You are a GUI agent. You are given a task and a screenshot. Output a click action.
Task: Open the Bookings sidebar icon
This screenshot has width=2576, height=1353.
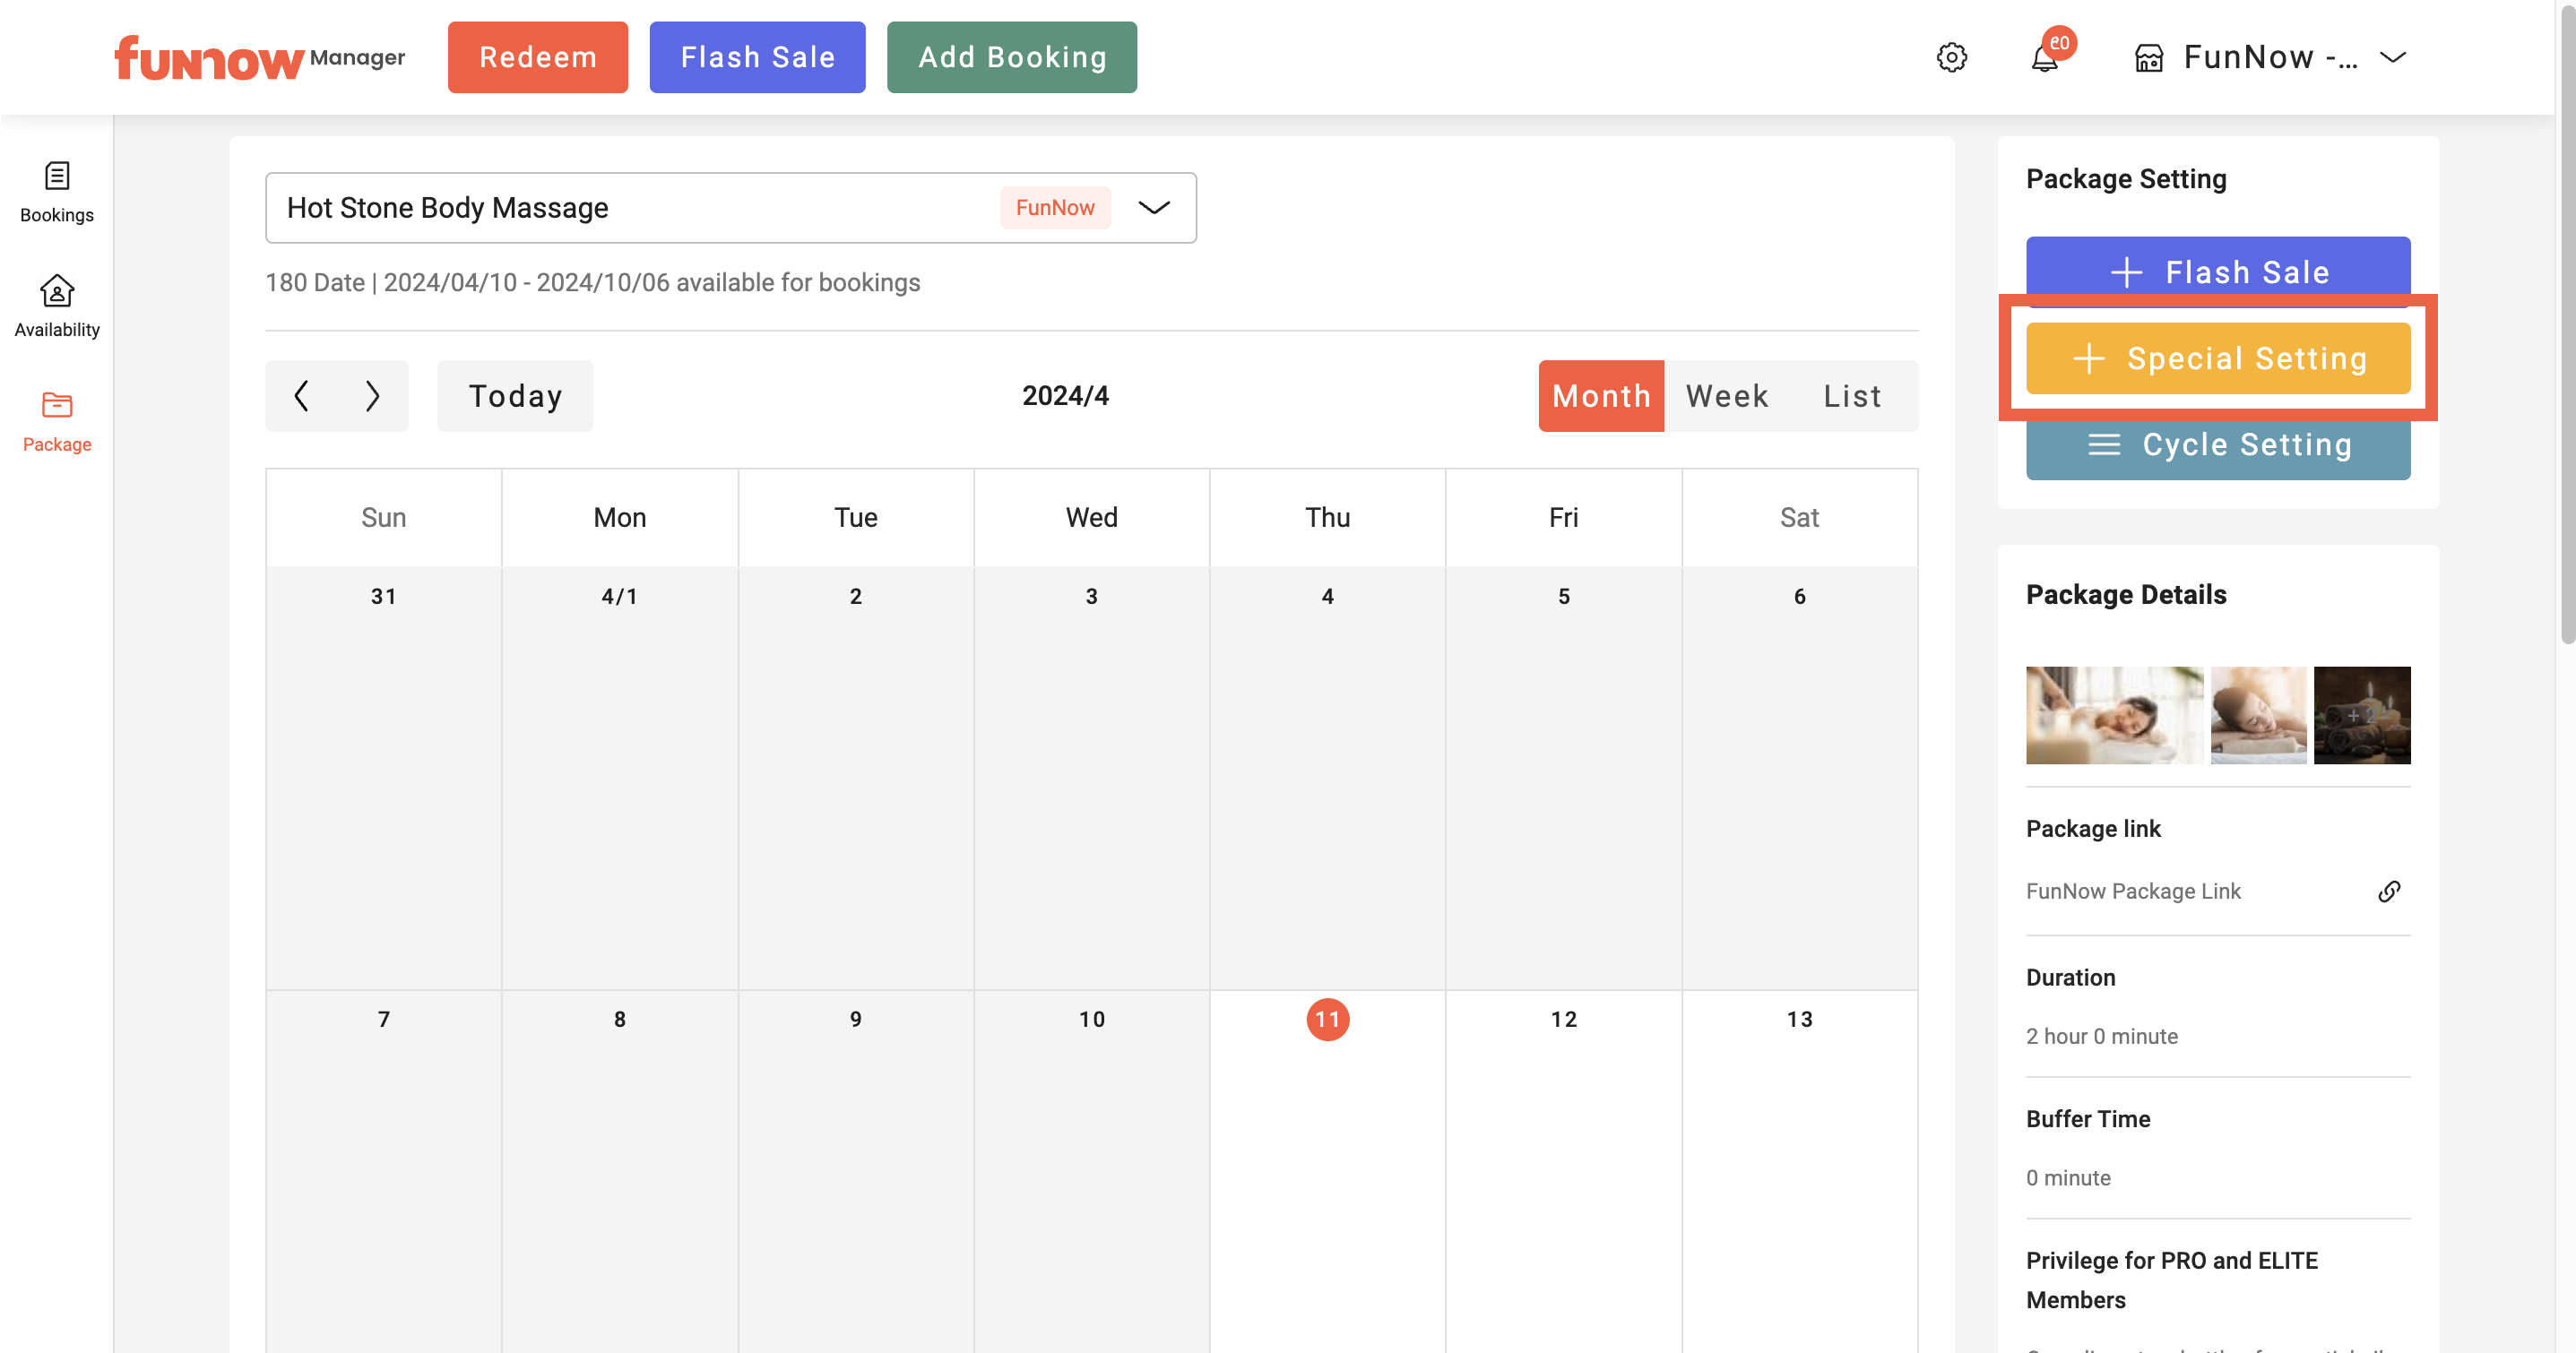click(57, 191)
